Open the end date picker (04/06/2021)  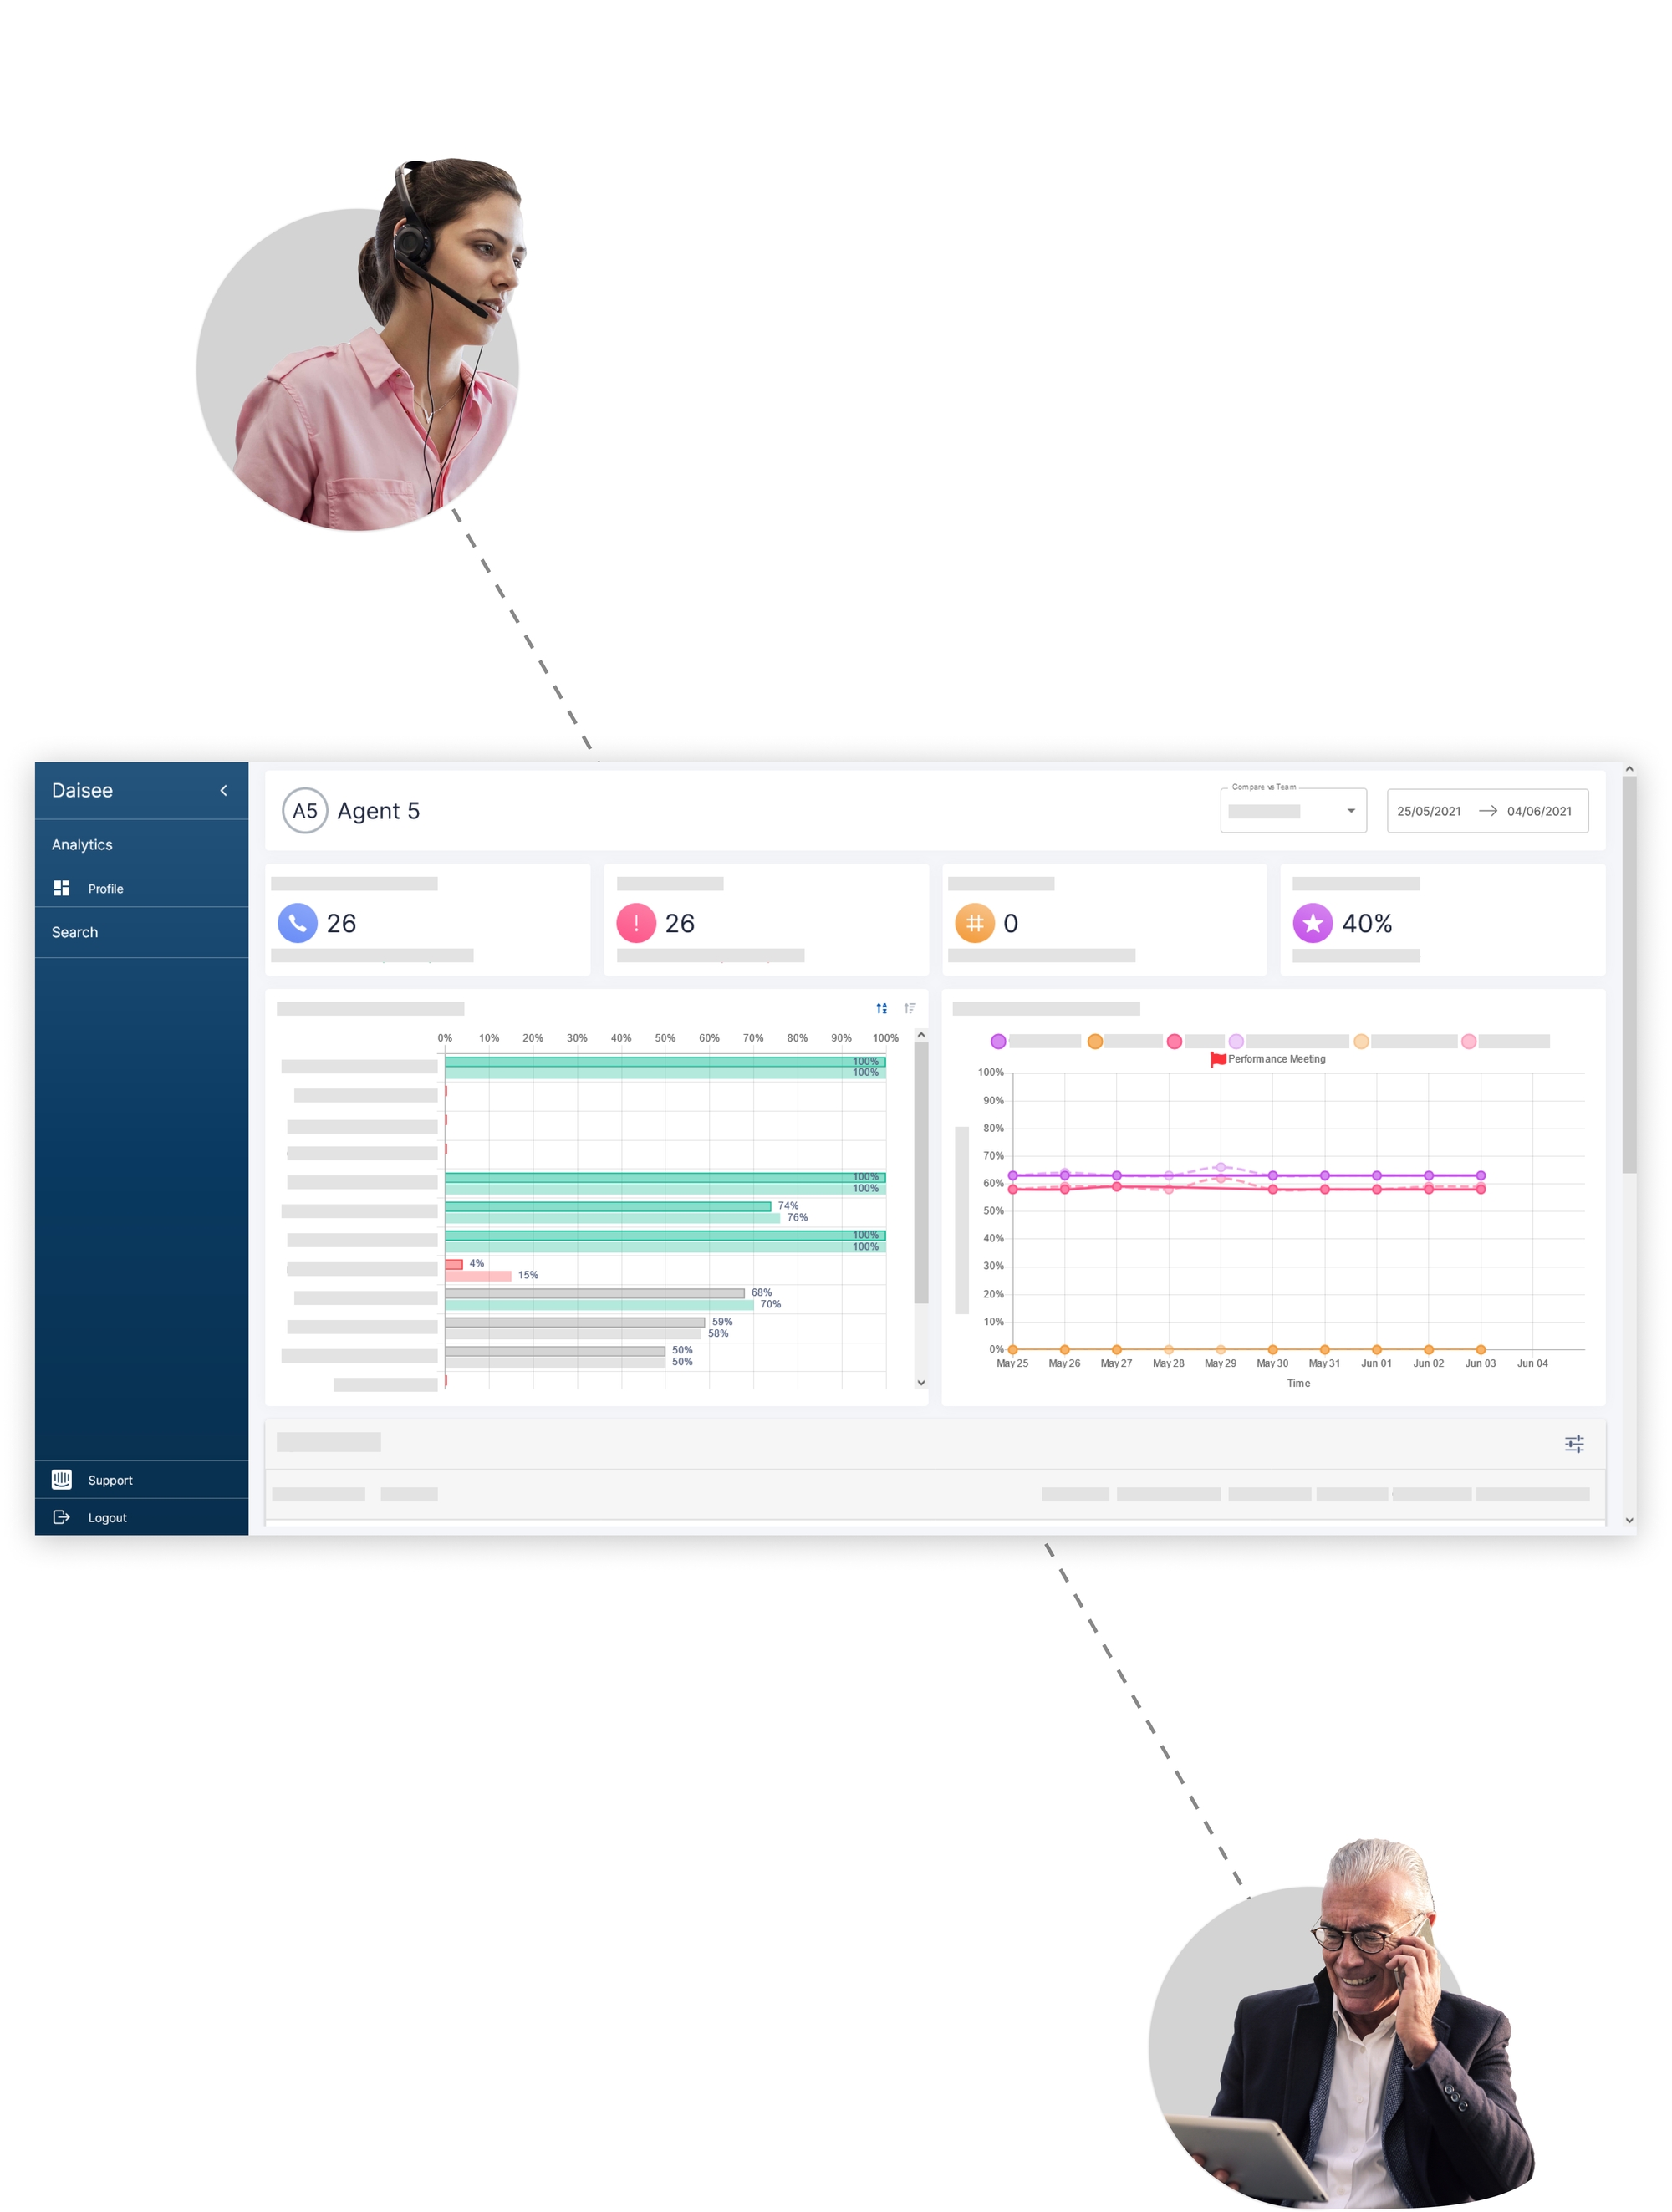point(1540,809)
